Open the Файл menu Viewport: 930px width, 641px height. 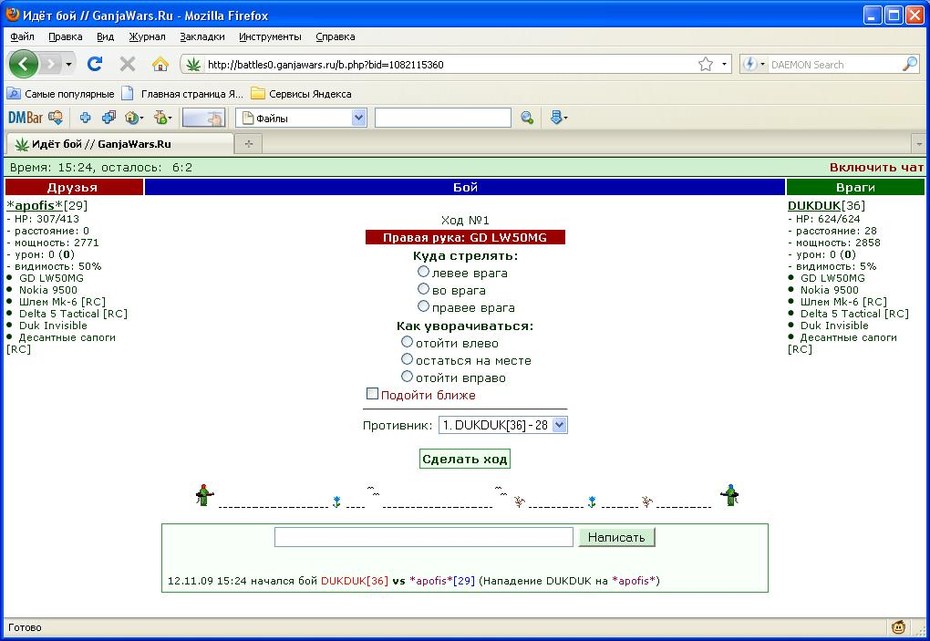pyautogui.click(x=22, y=36)
